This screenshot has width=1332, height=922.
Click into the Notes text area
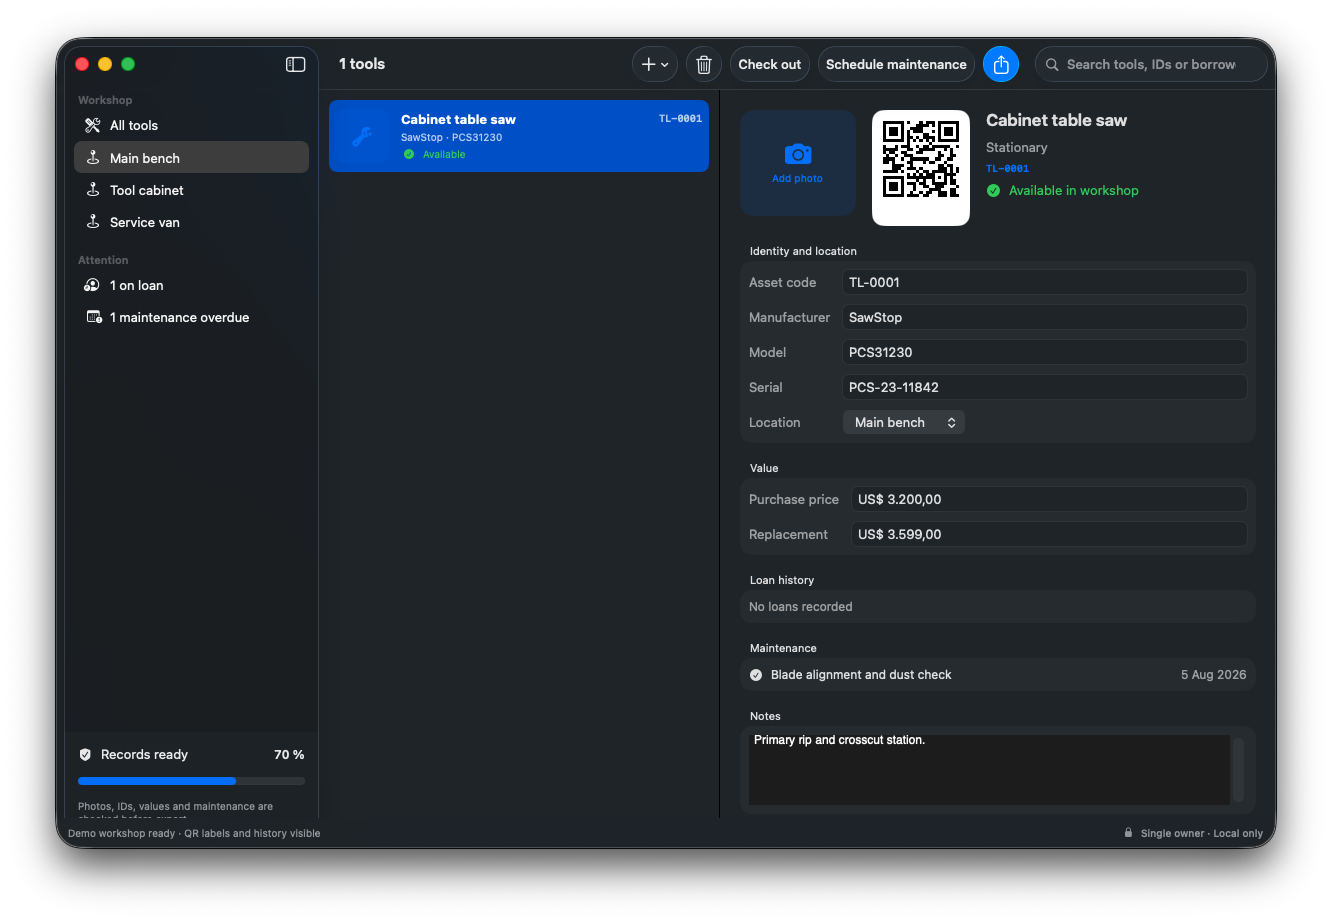989,770
